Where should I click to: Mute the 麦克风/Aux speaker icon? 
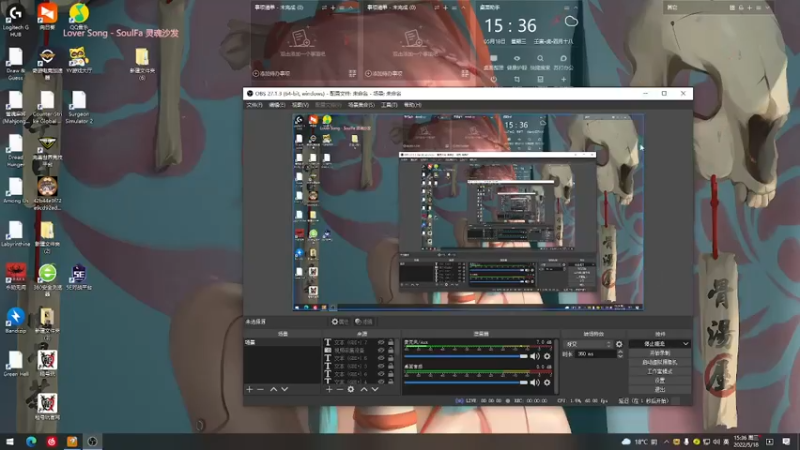[x=534, y=356]
